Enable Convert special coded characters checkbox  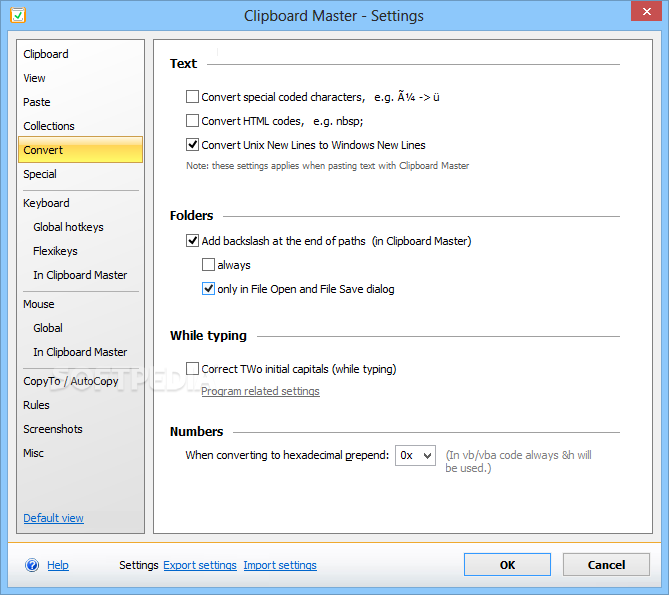pos(192,97)
